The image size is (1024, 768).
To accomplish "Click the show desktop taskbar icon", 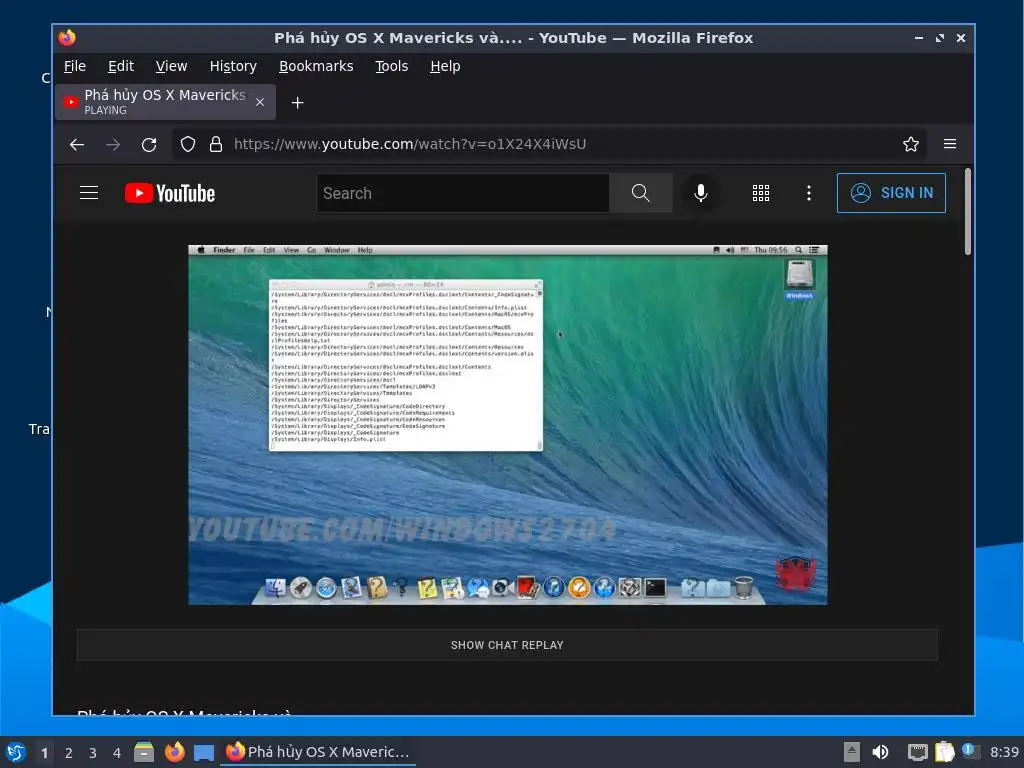I will click(204, 753).
